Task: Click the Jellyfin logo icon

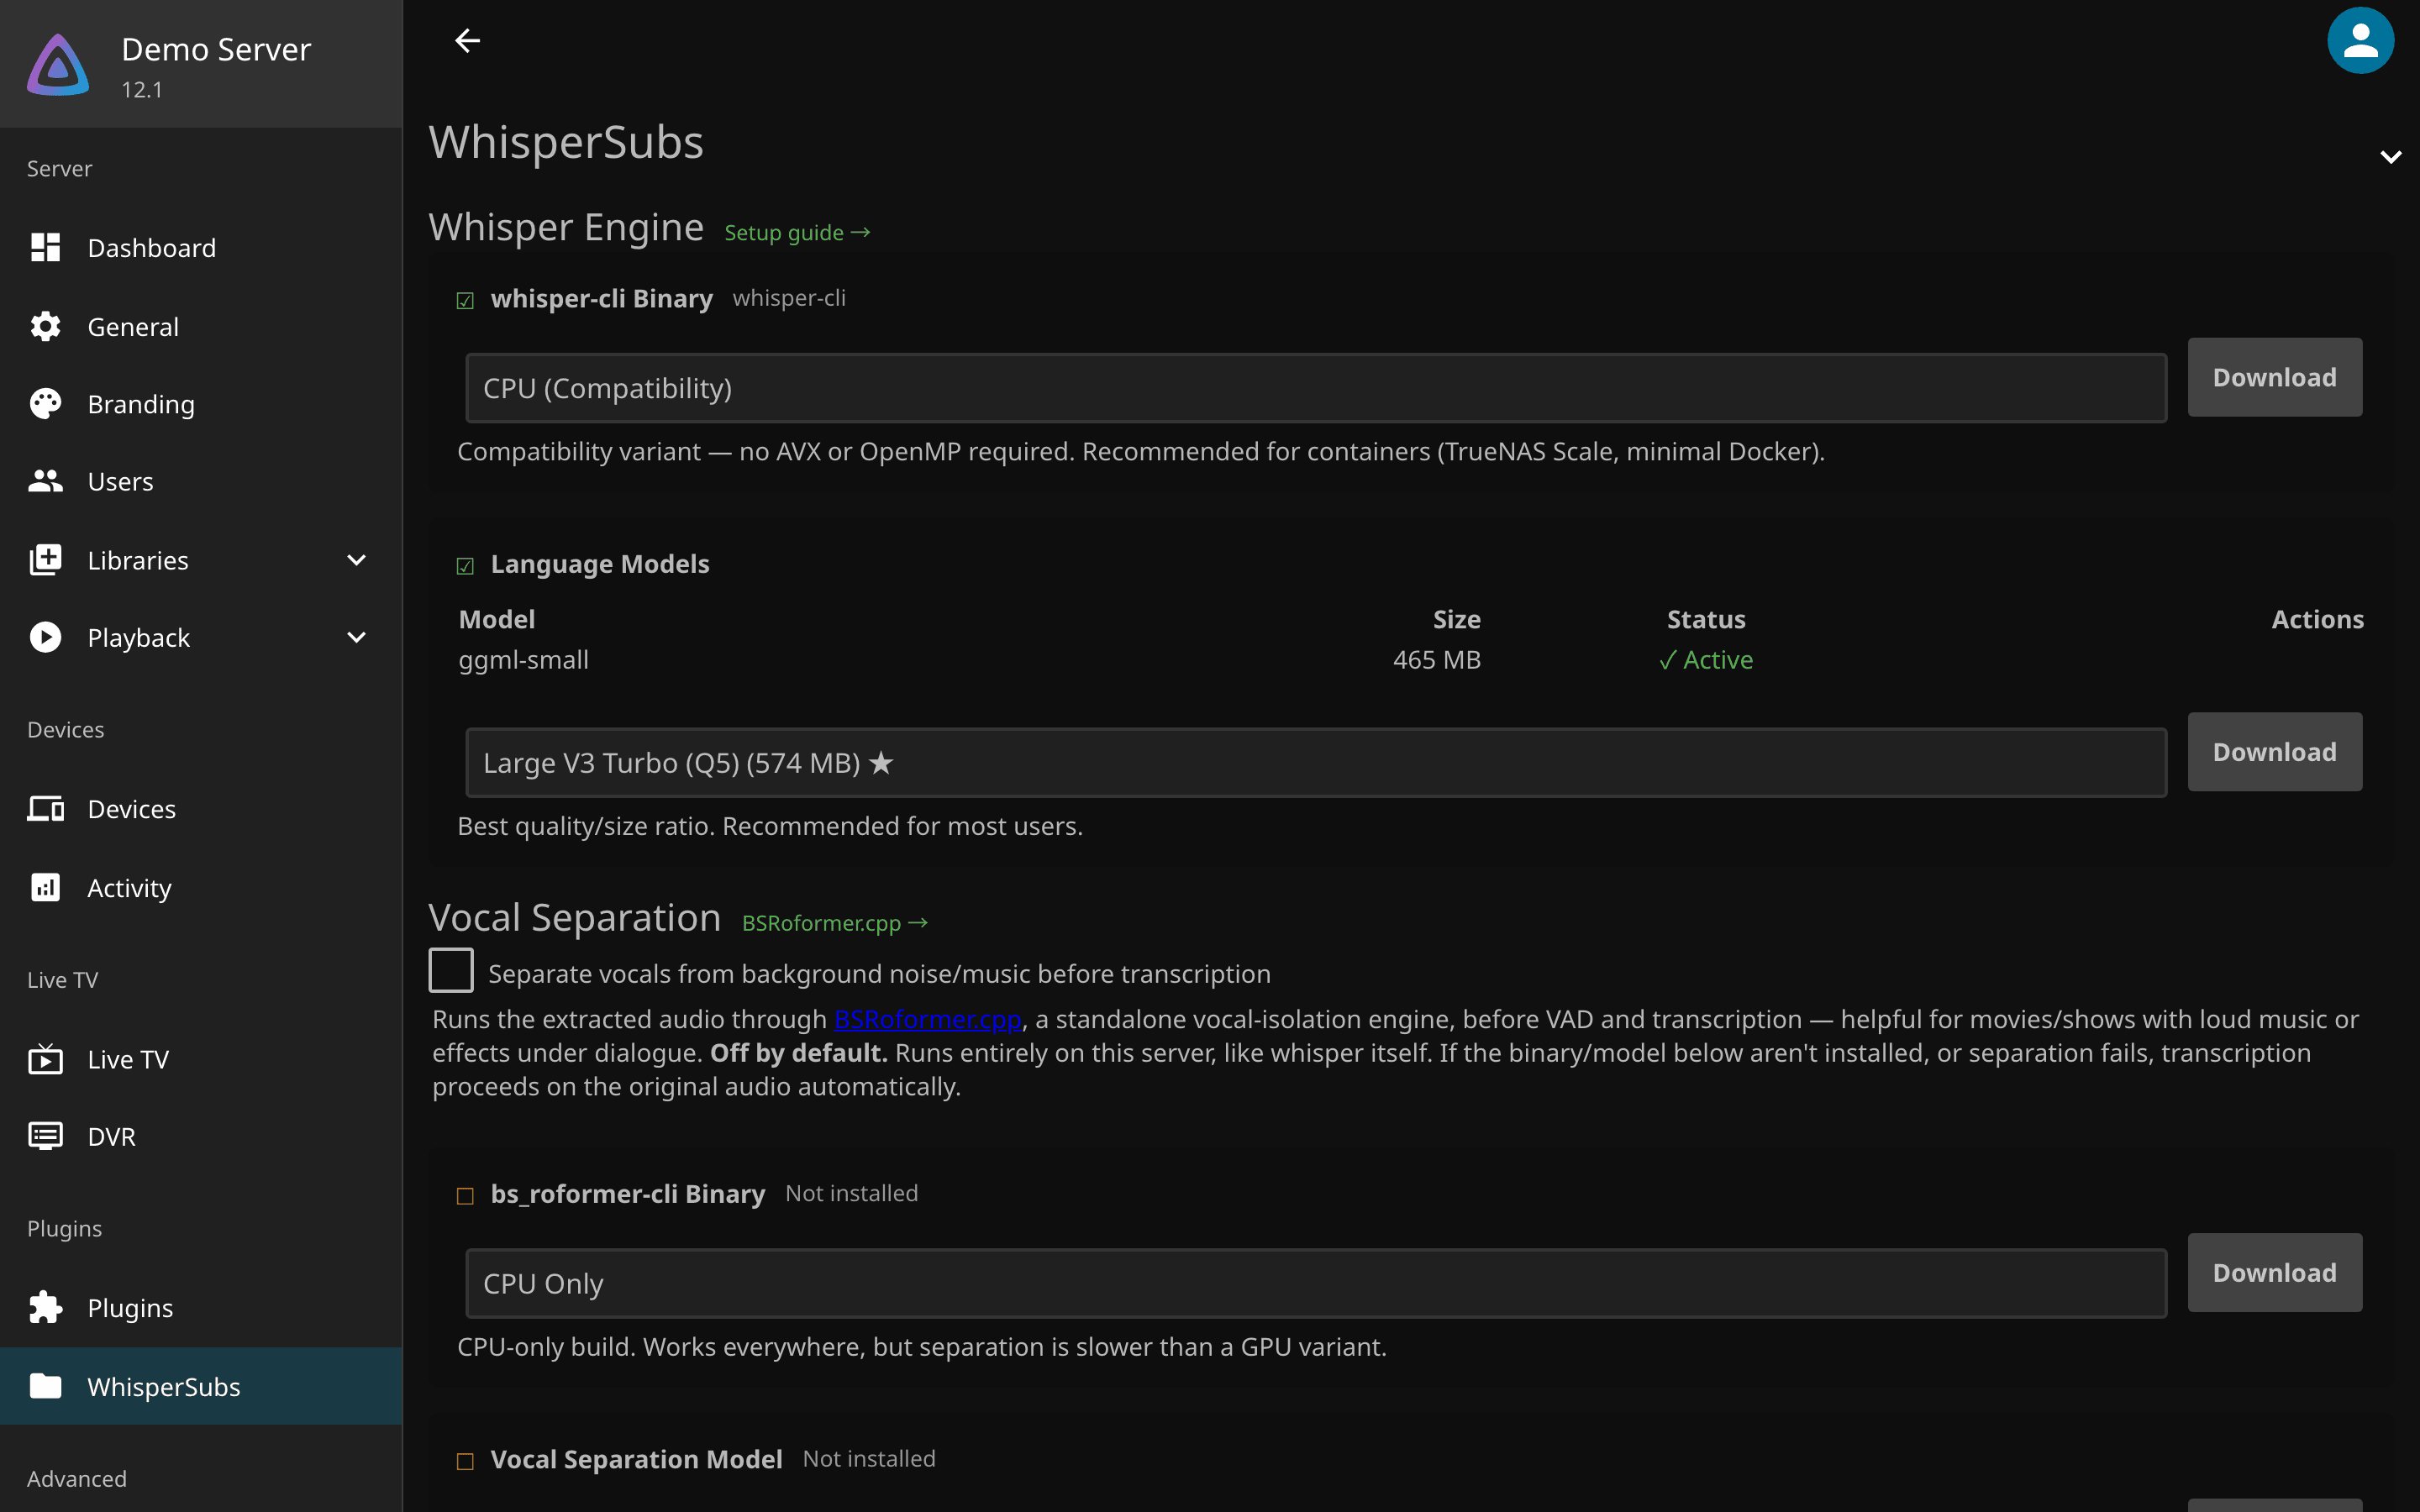Action: pyautogui.click(x=58, y=65)
